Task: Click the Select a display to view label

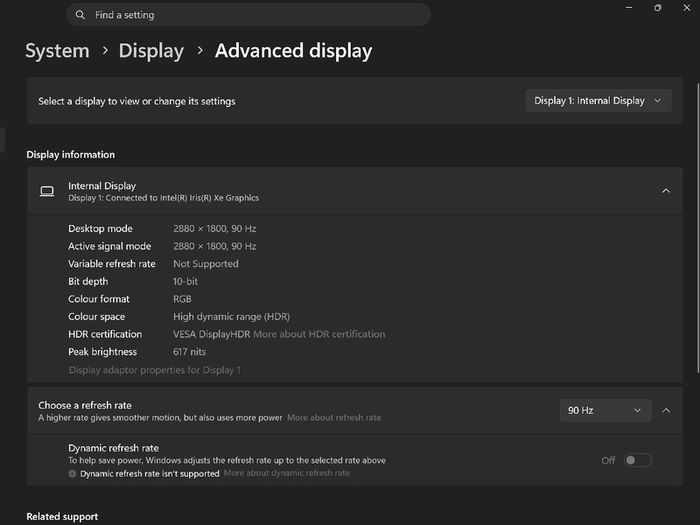Action: click(137, 101)
